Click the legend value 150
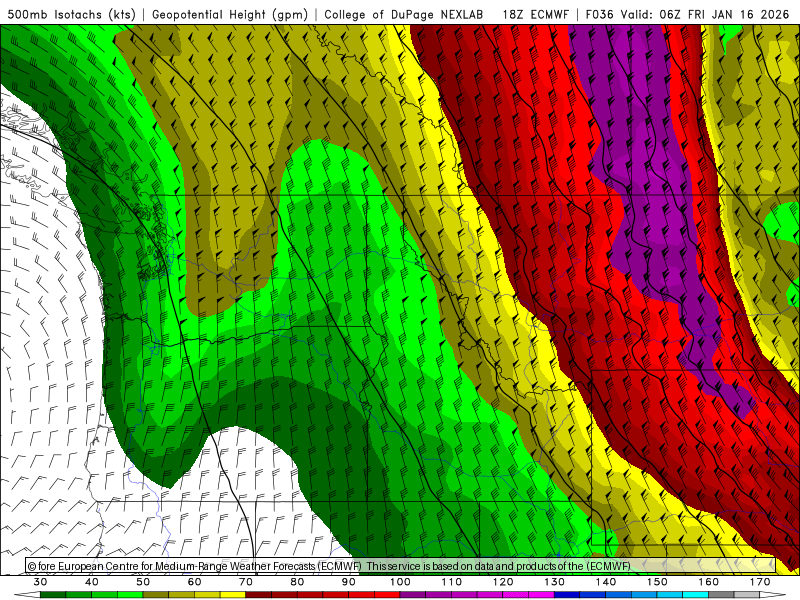Viewport: 800px width, 600px height. (x=658, y=582)
